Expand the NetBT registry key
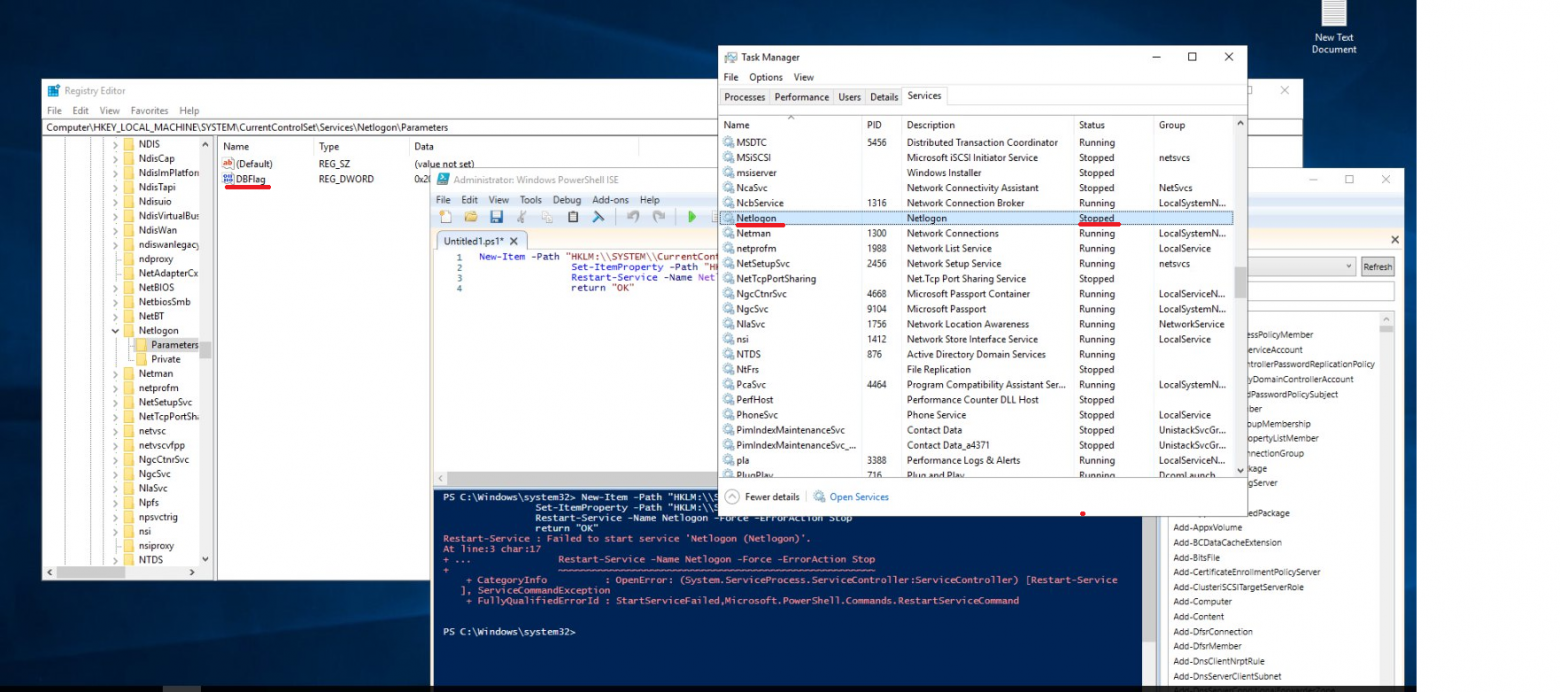This screenshot has width=1560, height=692. 116,316
